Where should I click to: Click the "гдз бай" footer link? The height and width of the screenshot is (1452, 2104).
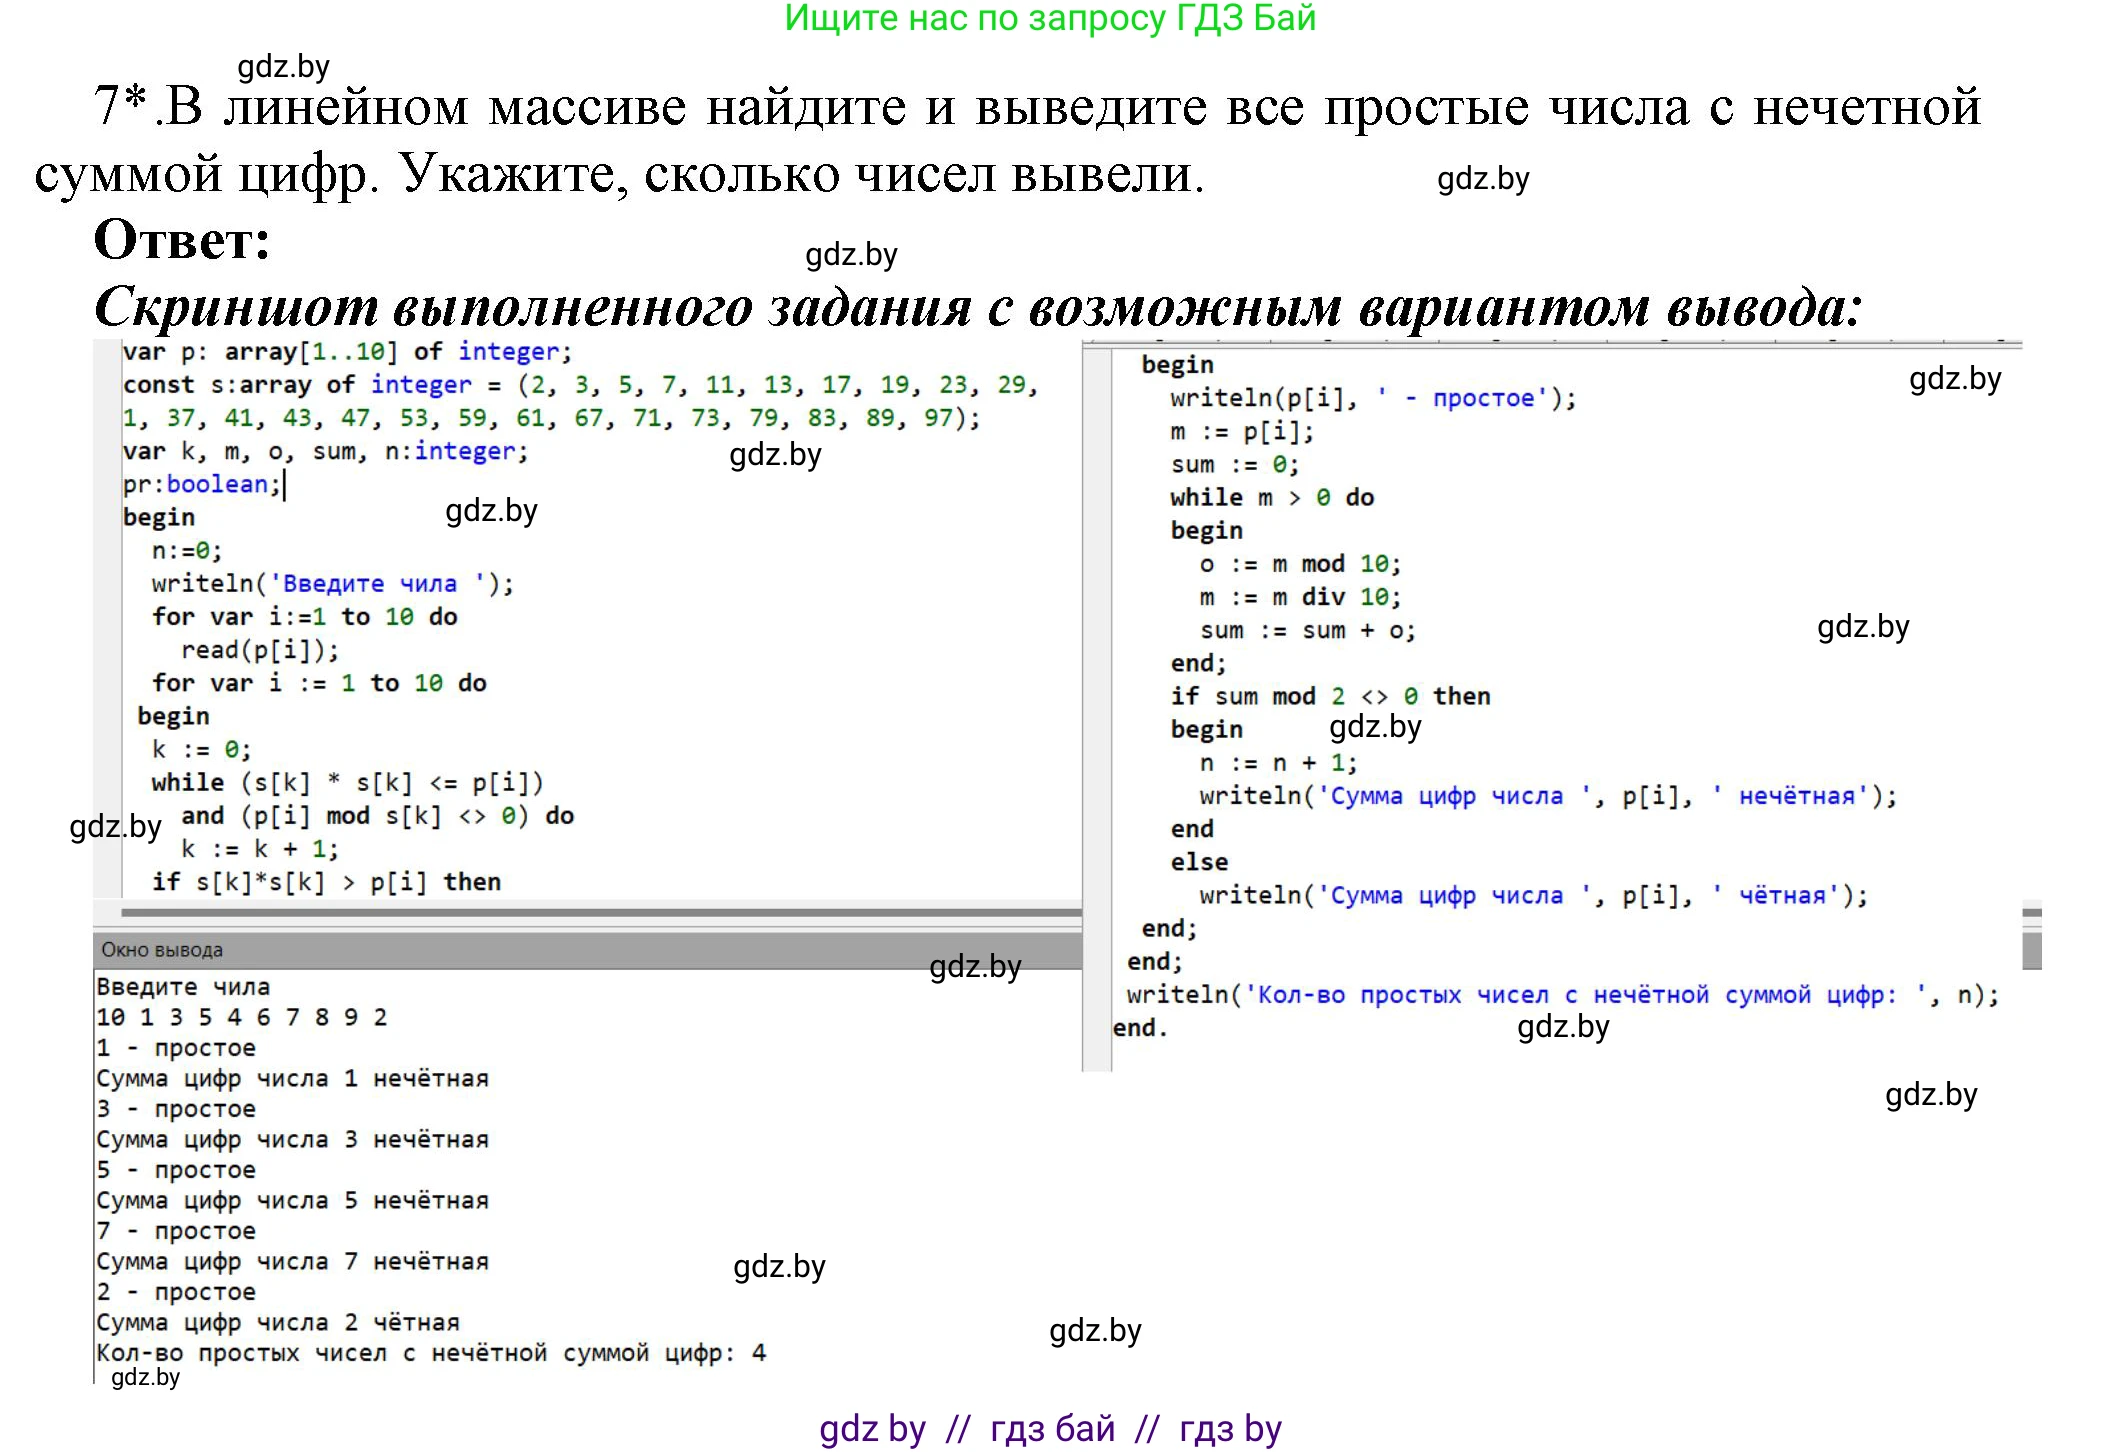point(1053,1428)
